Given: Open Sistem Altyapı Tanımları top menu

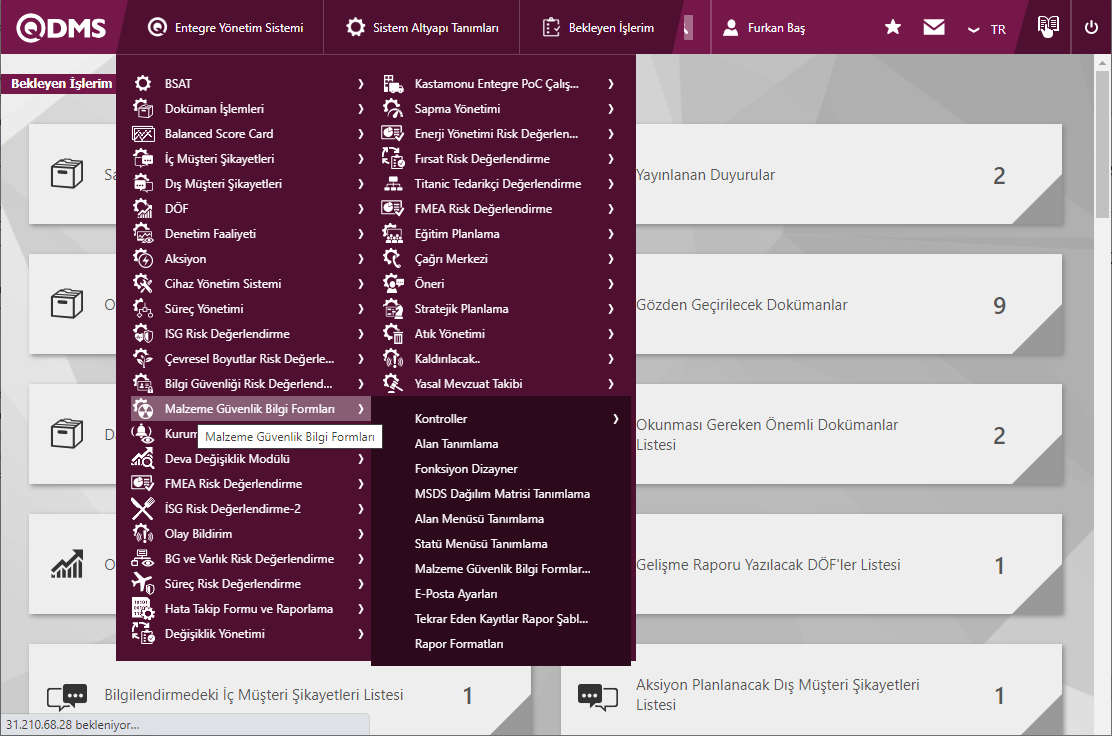Looking at the screenshot, I should click(x=422, y=28).
